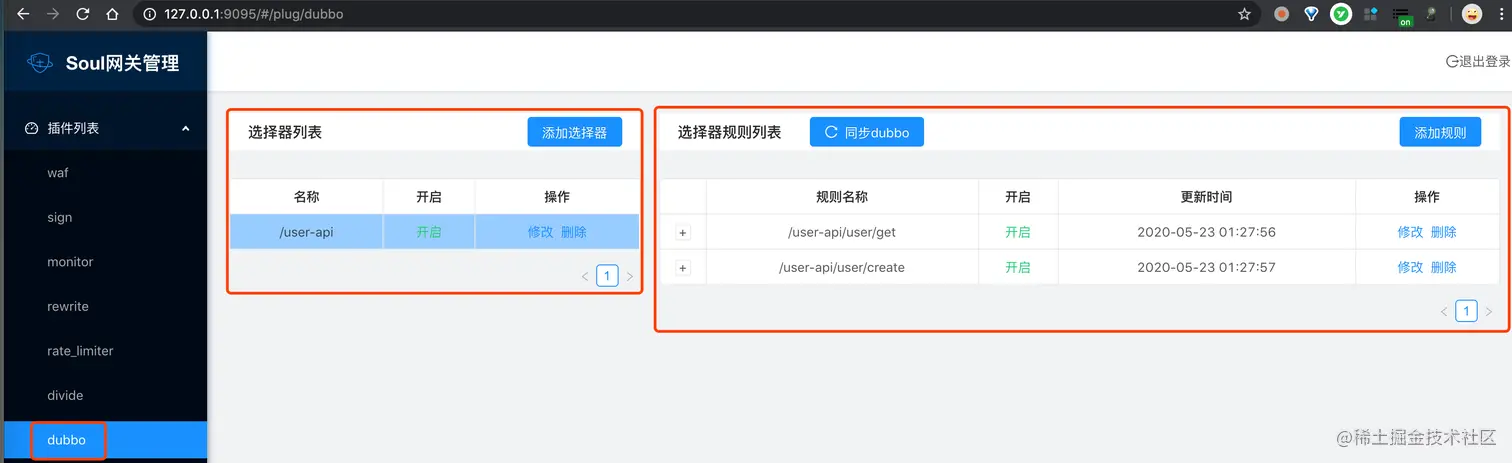Click timestamp 2020-05-23 01:27:57

[1206, 267]
